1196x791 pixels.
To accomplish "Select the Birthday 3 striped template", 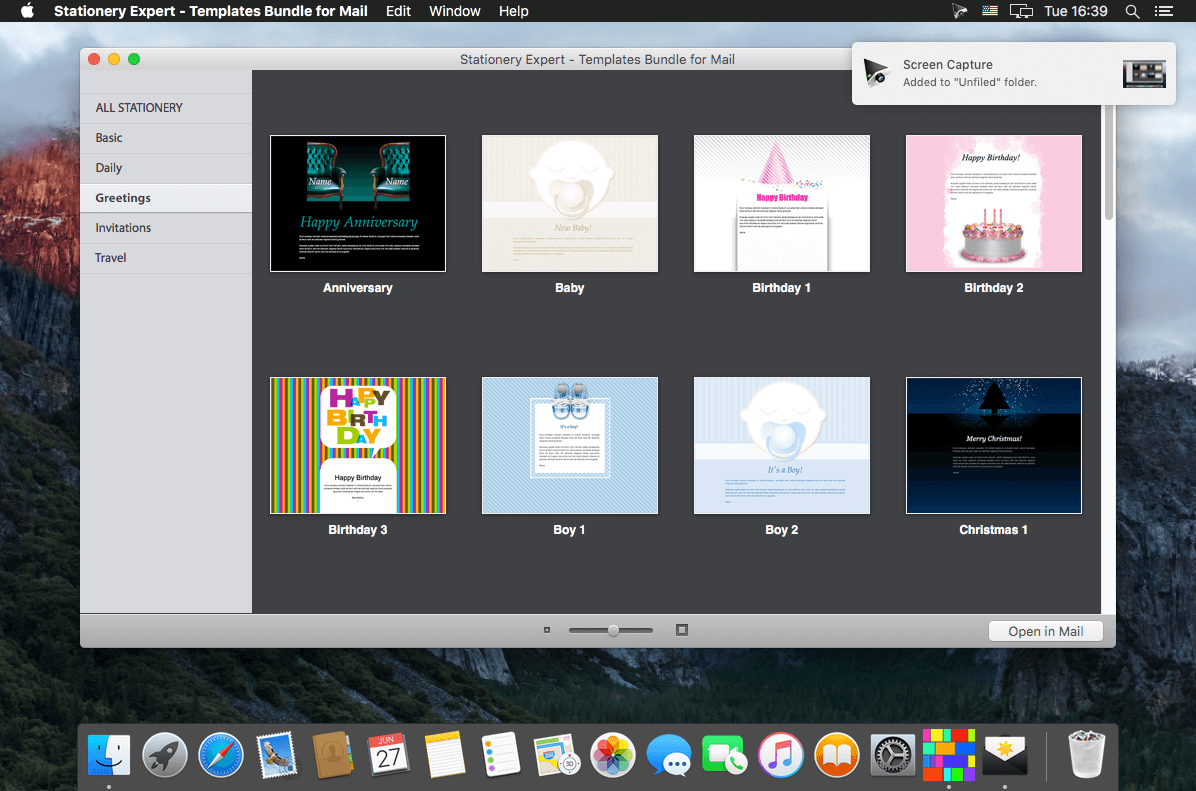I will click(358, 445).
